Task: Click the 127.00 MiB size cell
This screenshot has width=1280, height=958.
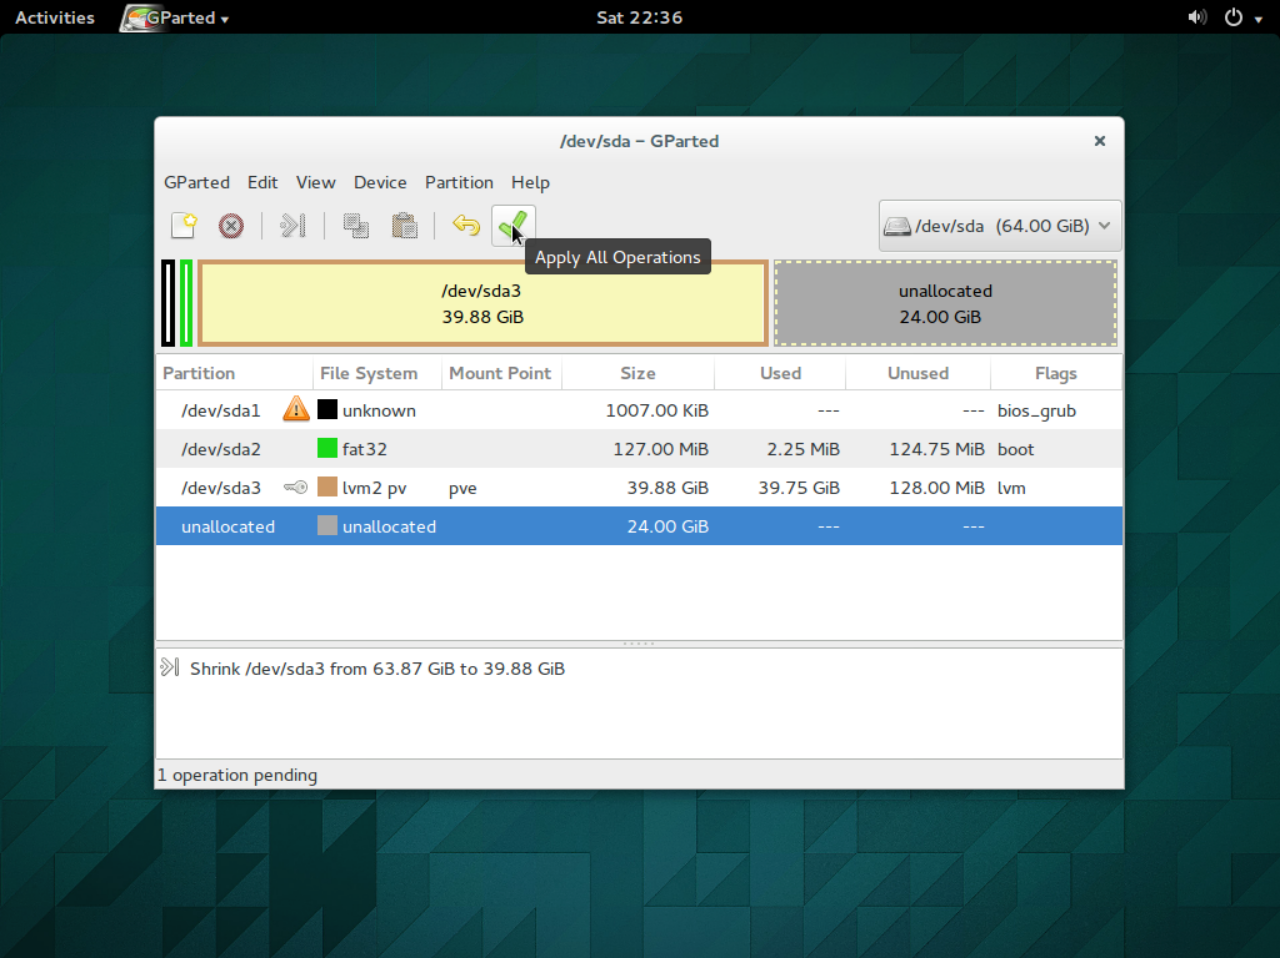Action: click(661, 449)
